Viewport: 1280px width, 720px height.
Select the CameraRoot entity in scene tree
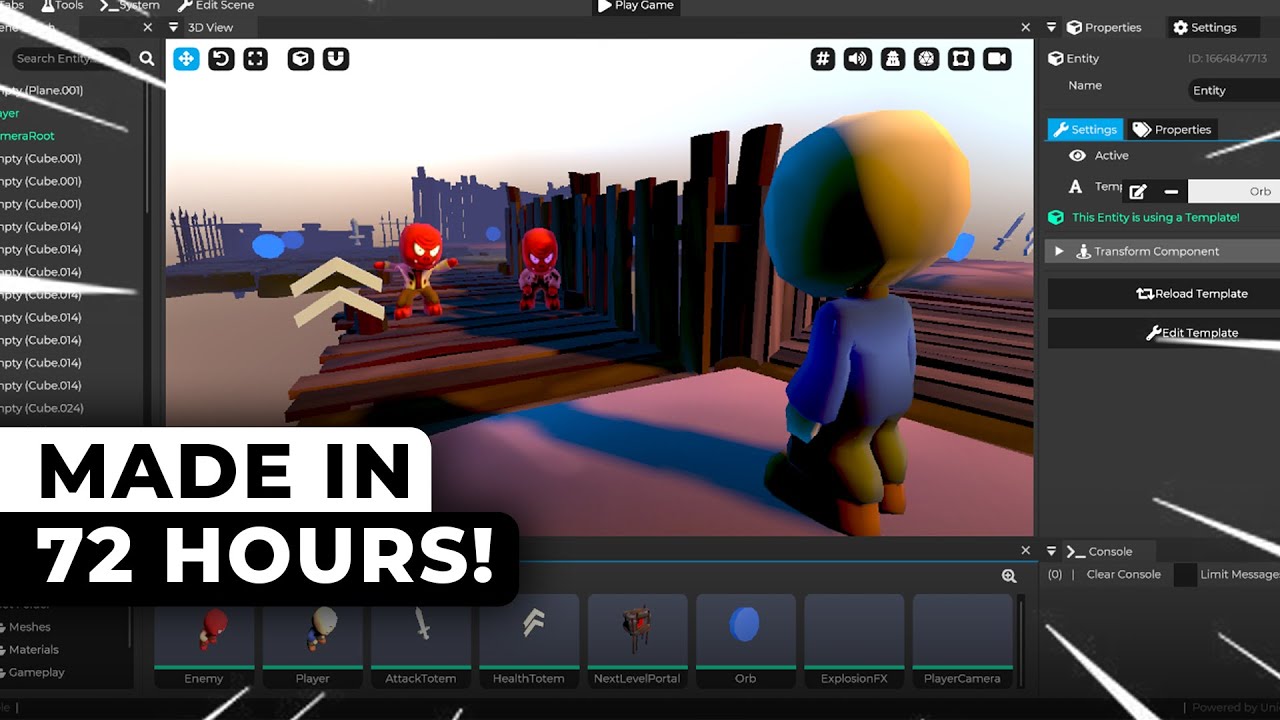tap(28, 136)
